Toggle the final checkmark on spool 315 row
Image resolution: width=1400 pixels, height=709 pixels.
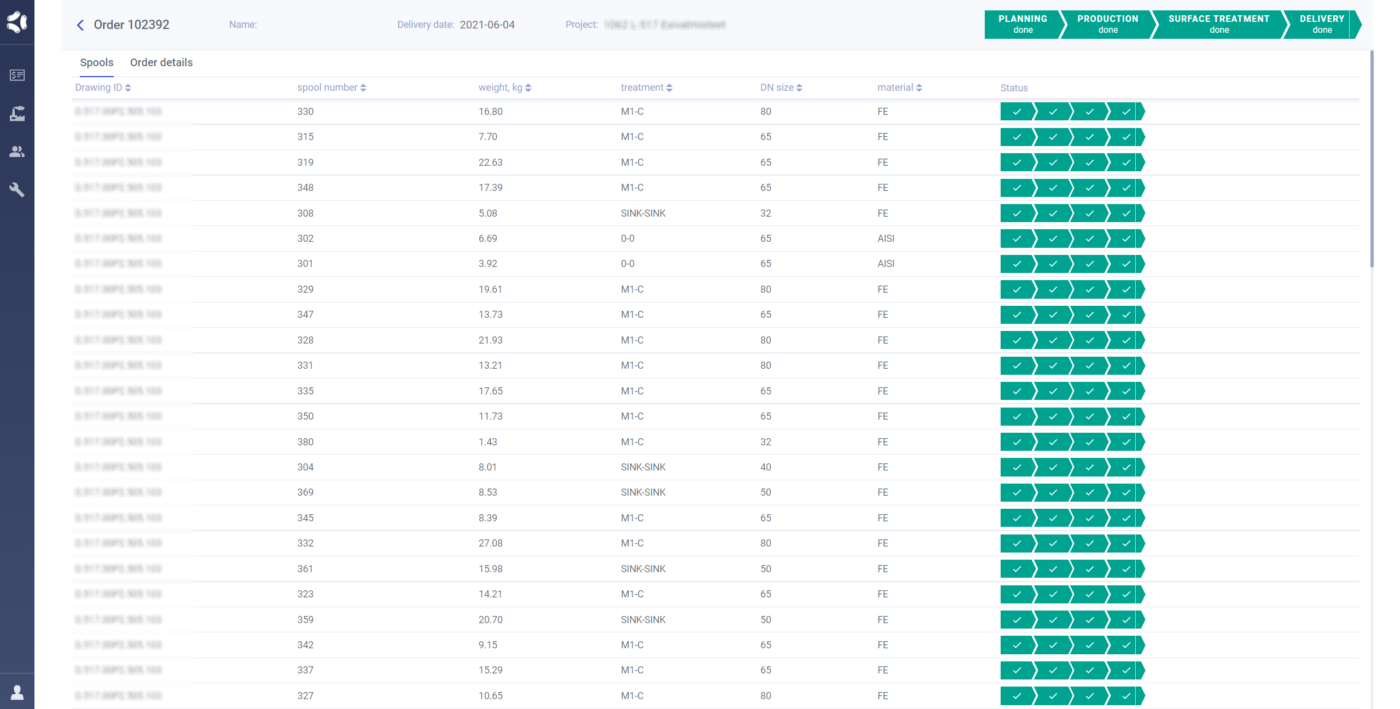[x=1126, y=136]
